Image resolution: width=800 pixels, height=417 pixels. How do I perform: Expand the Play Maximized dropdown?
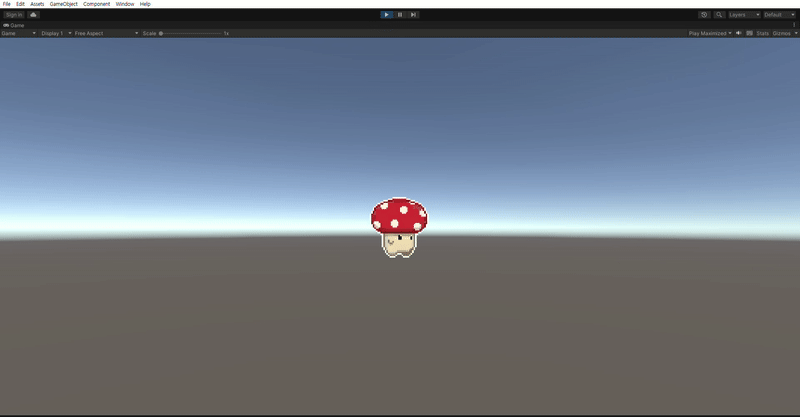[710, 33]
